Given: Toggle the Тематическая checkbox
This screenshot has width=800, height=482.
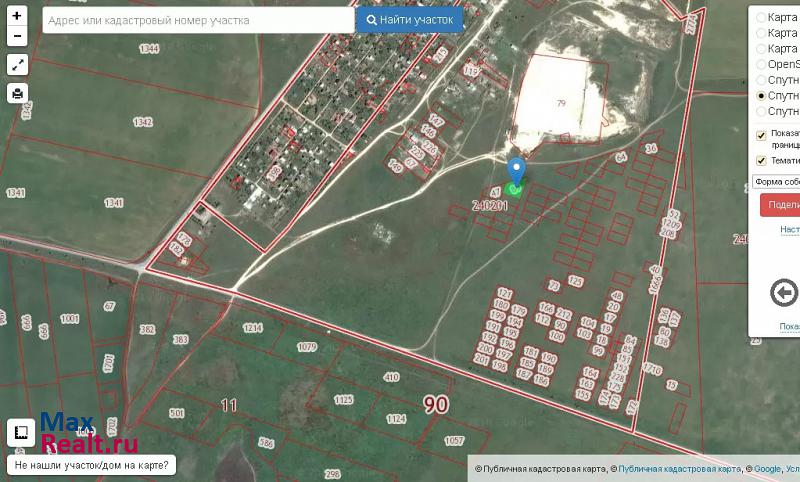Looking at the screenshot, I should coord(762,160).
